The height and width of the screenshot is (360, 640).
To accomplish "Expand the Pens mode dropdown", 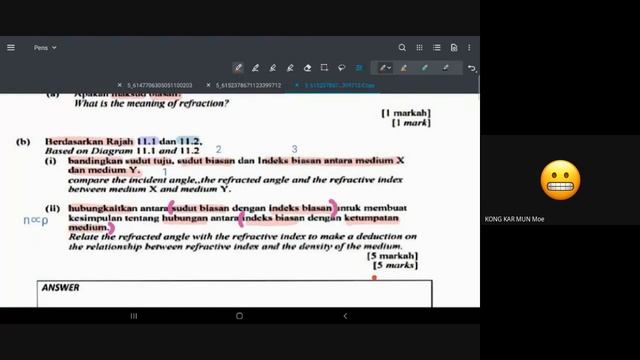I will (x=45, y=48).
